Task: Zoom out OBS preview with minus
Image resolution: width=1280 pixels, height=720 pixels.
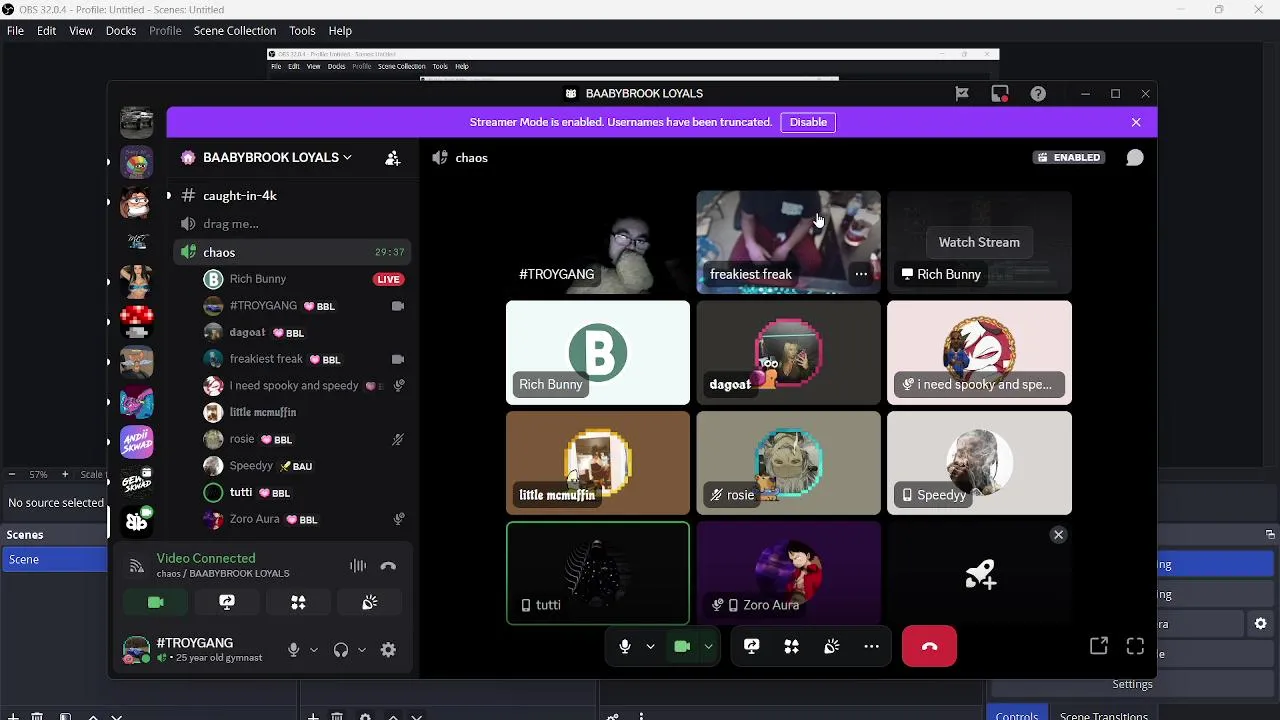Action: point(11,474)
